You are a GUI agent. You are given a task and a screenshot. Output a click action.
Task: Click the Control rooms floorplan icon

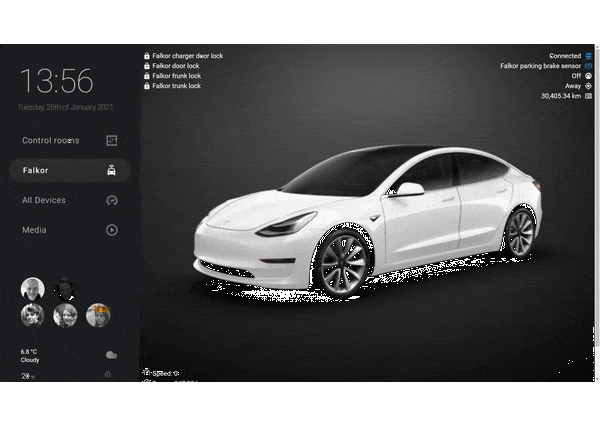112,140
